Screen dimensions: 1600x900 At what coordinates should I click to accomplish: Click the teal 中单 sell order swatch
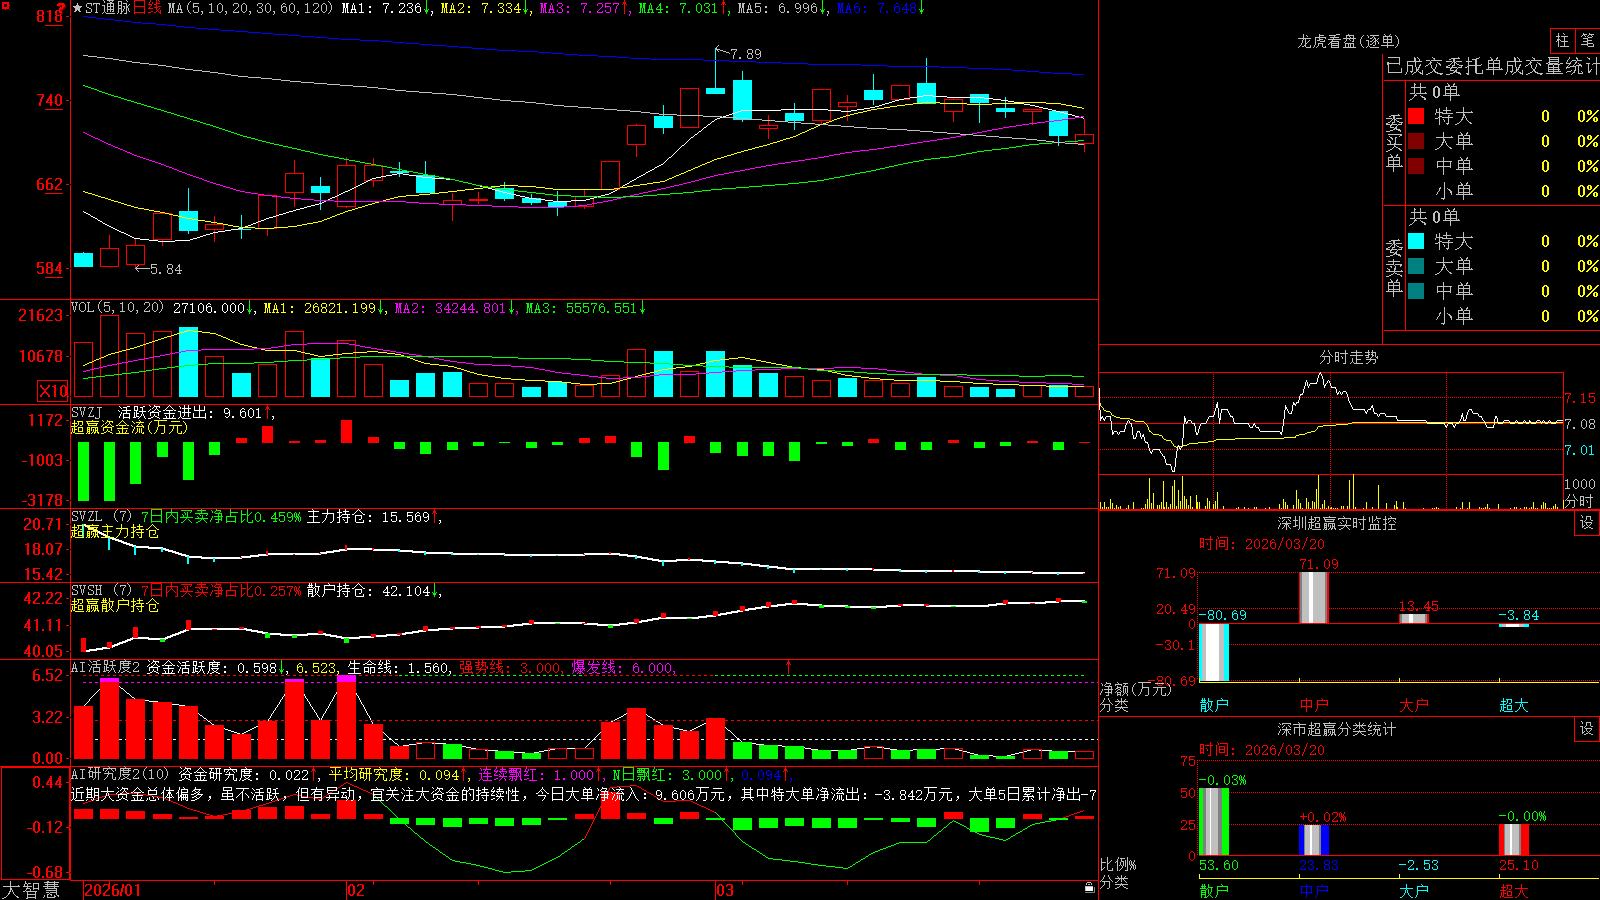1416,291
